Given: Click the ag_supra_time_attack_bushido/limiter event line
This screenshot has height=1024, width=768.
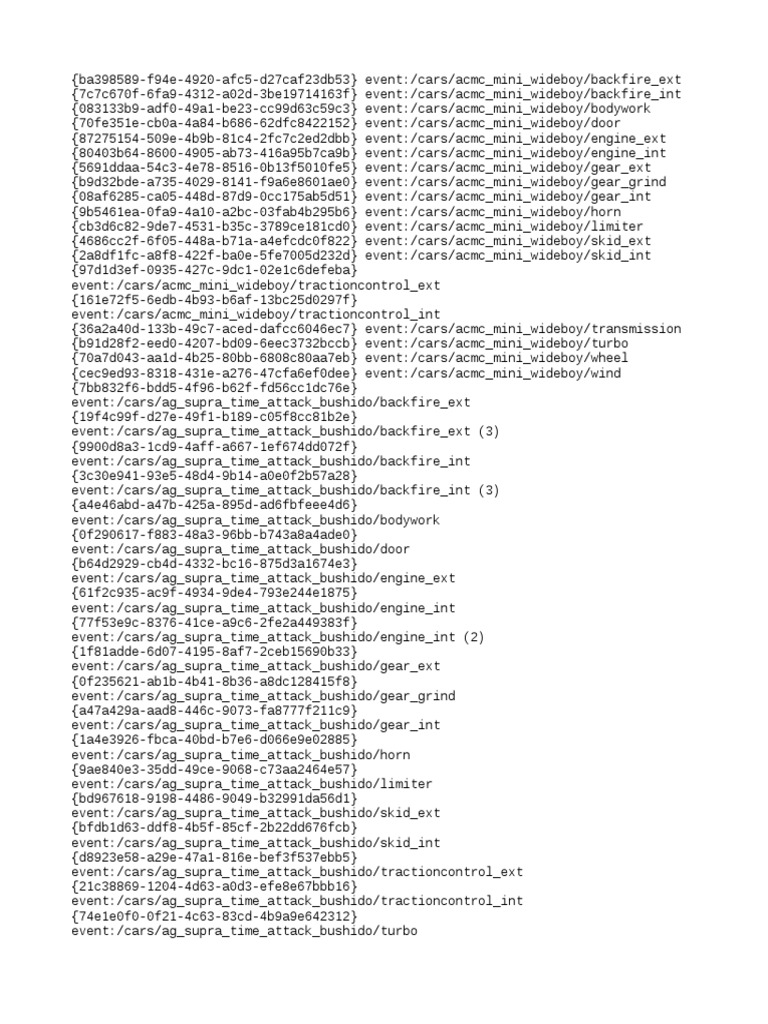Looking at the screenshot, I should tap(252, 784).
